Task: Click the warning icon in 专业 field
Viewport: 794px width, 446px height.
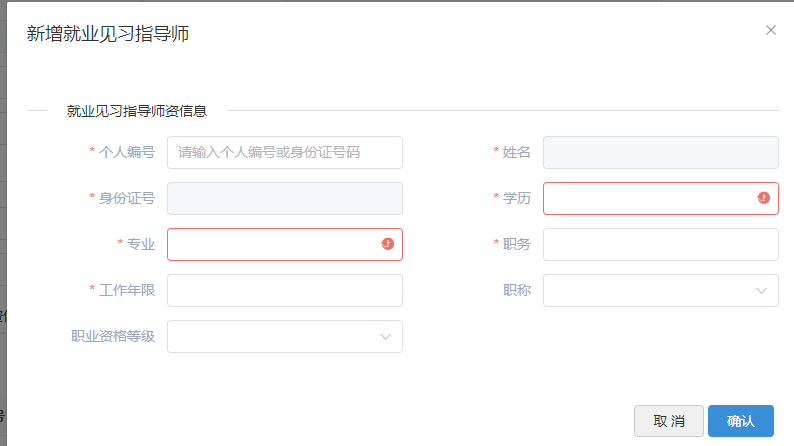Action: (388, 244)
